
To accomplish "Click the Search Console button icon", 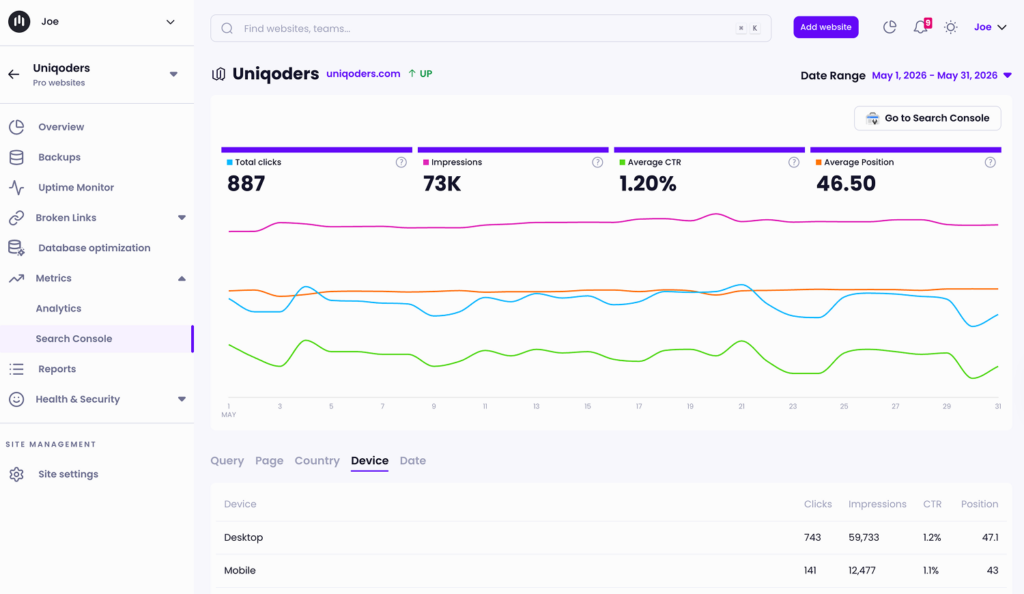I will [x=872, y=118].
